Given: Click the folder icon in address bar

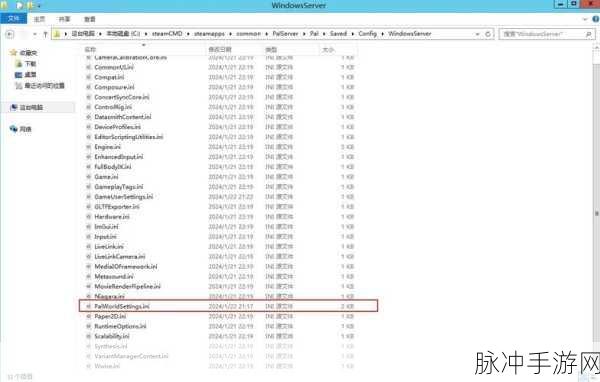Looking at the screenshot, I should (x=57, y=34).
